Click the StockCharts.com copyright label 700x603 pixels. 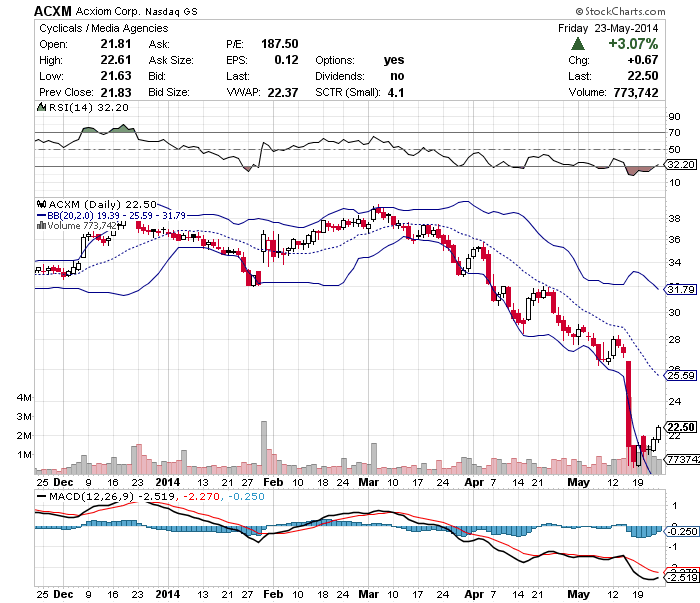pos(621,11)
